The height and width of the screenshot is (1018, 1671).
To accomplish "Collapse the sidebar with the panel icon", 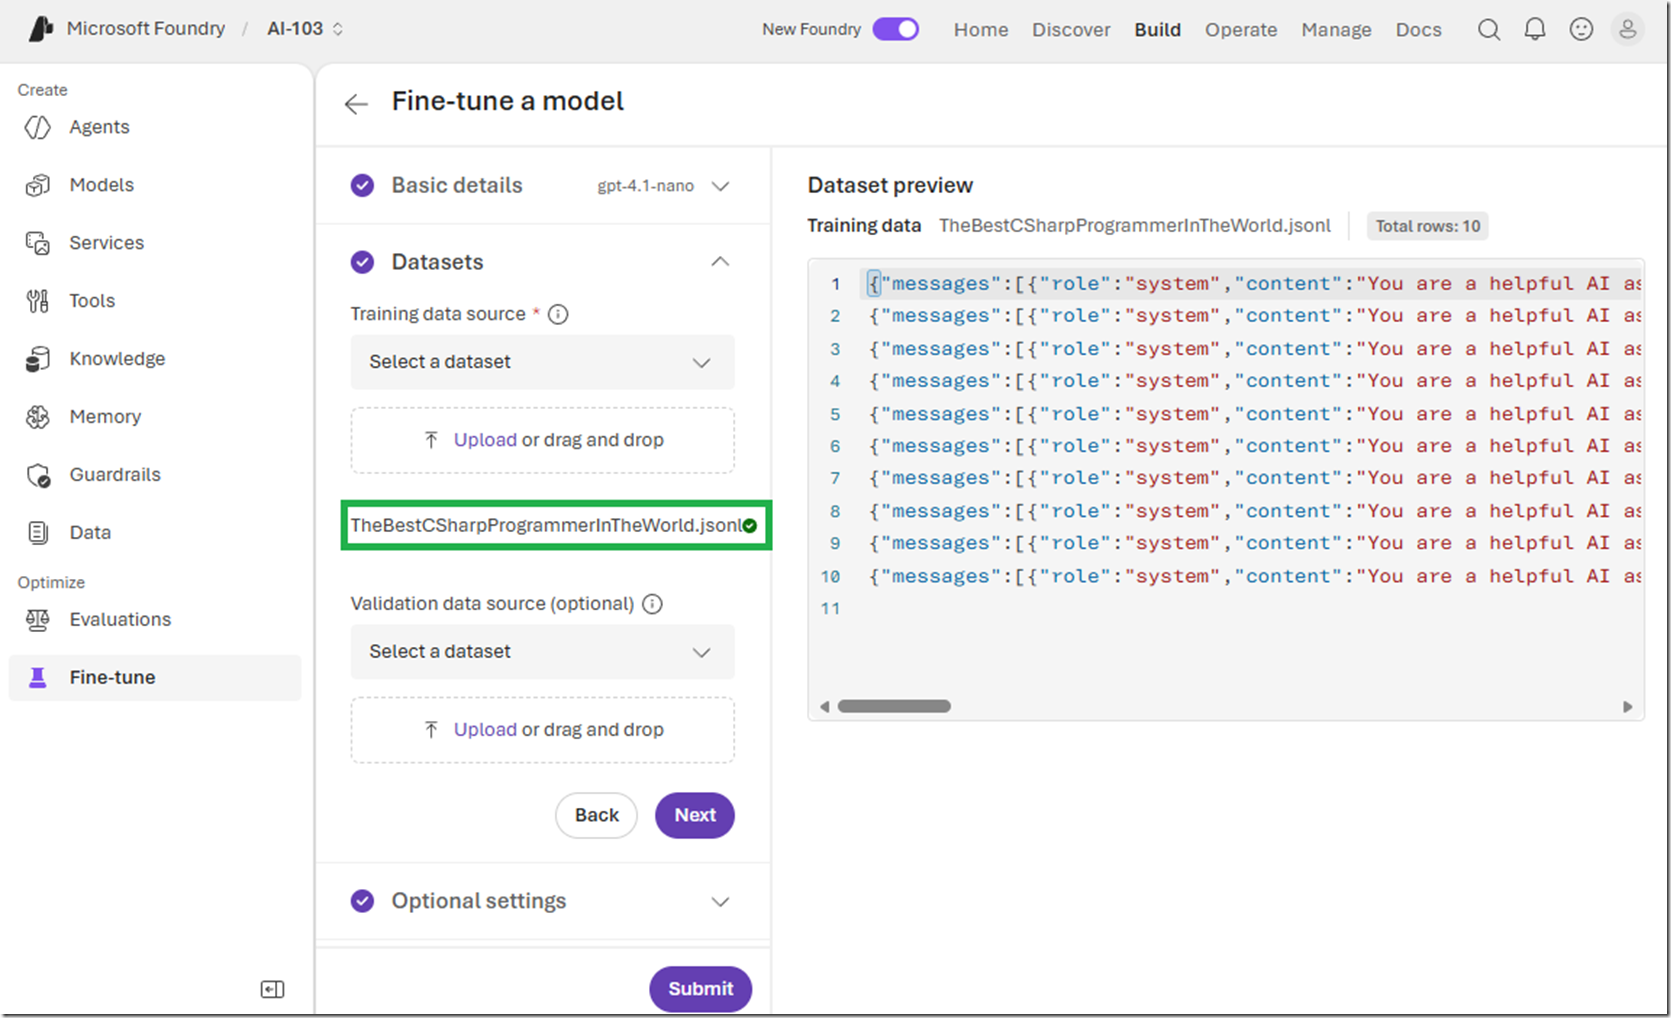I will pyautogui.click(x=272, y=989).
